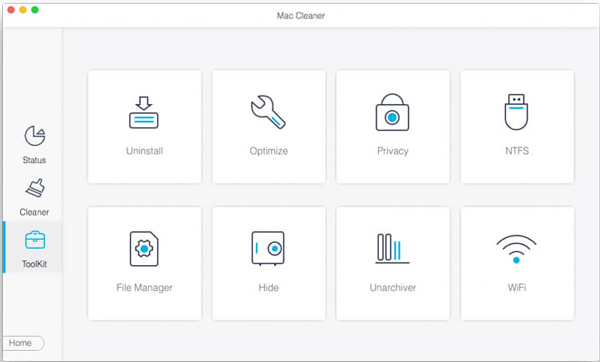Open the Privacy lock icon

(392, 113)
